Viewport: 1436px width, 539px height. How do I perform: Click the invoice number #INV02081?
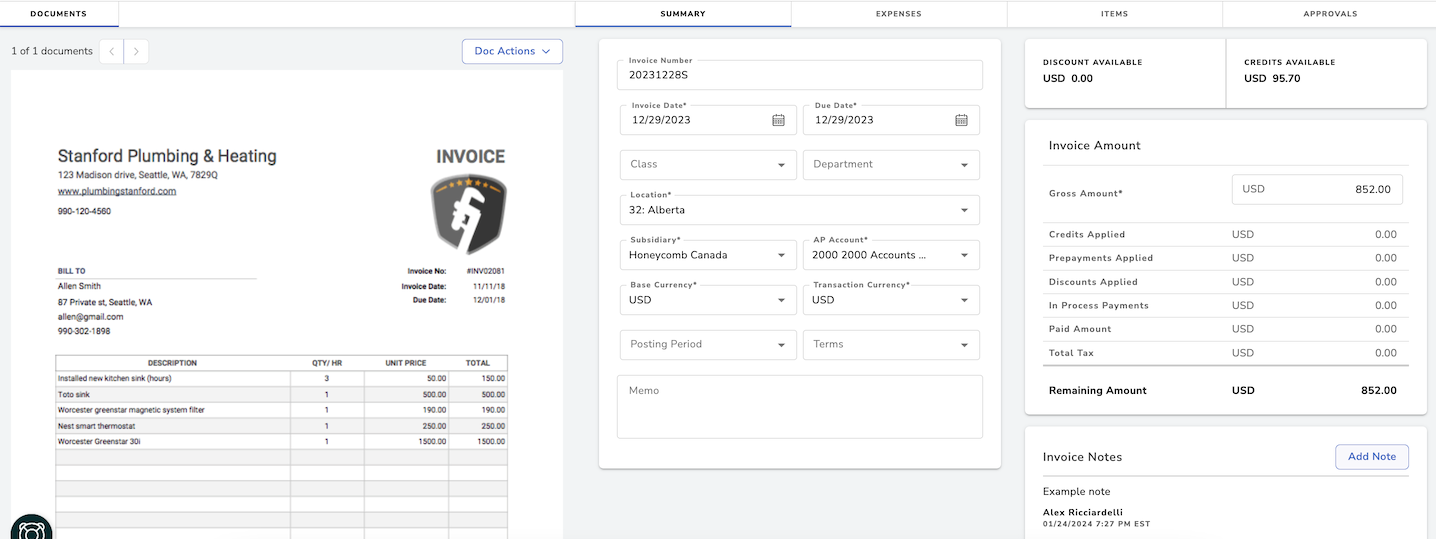(485, 271)
